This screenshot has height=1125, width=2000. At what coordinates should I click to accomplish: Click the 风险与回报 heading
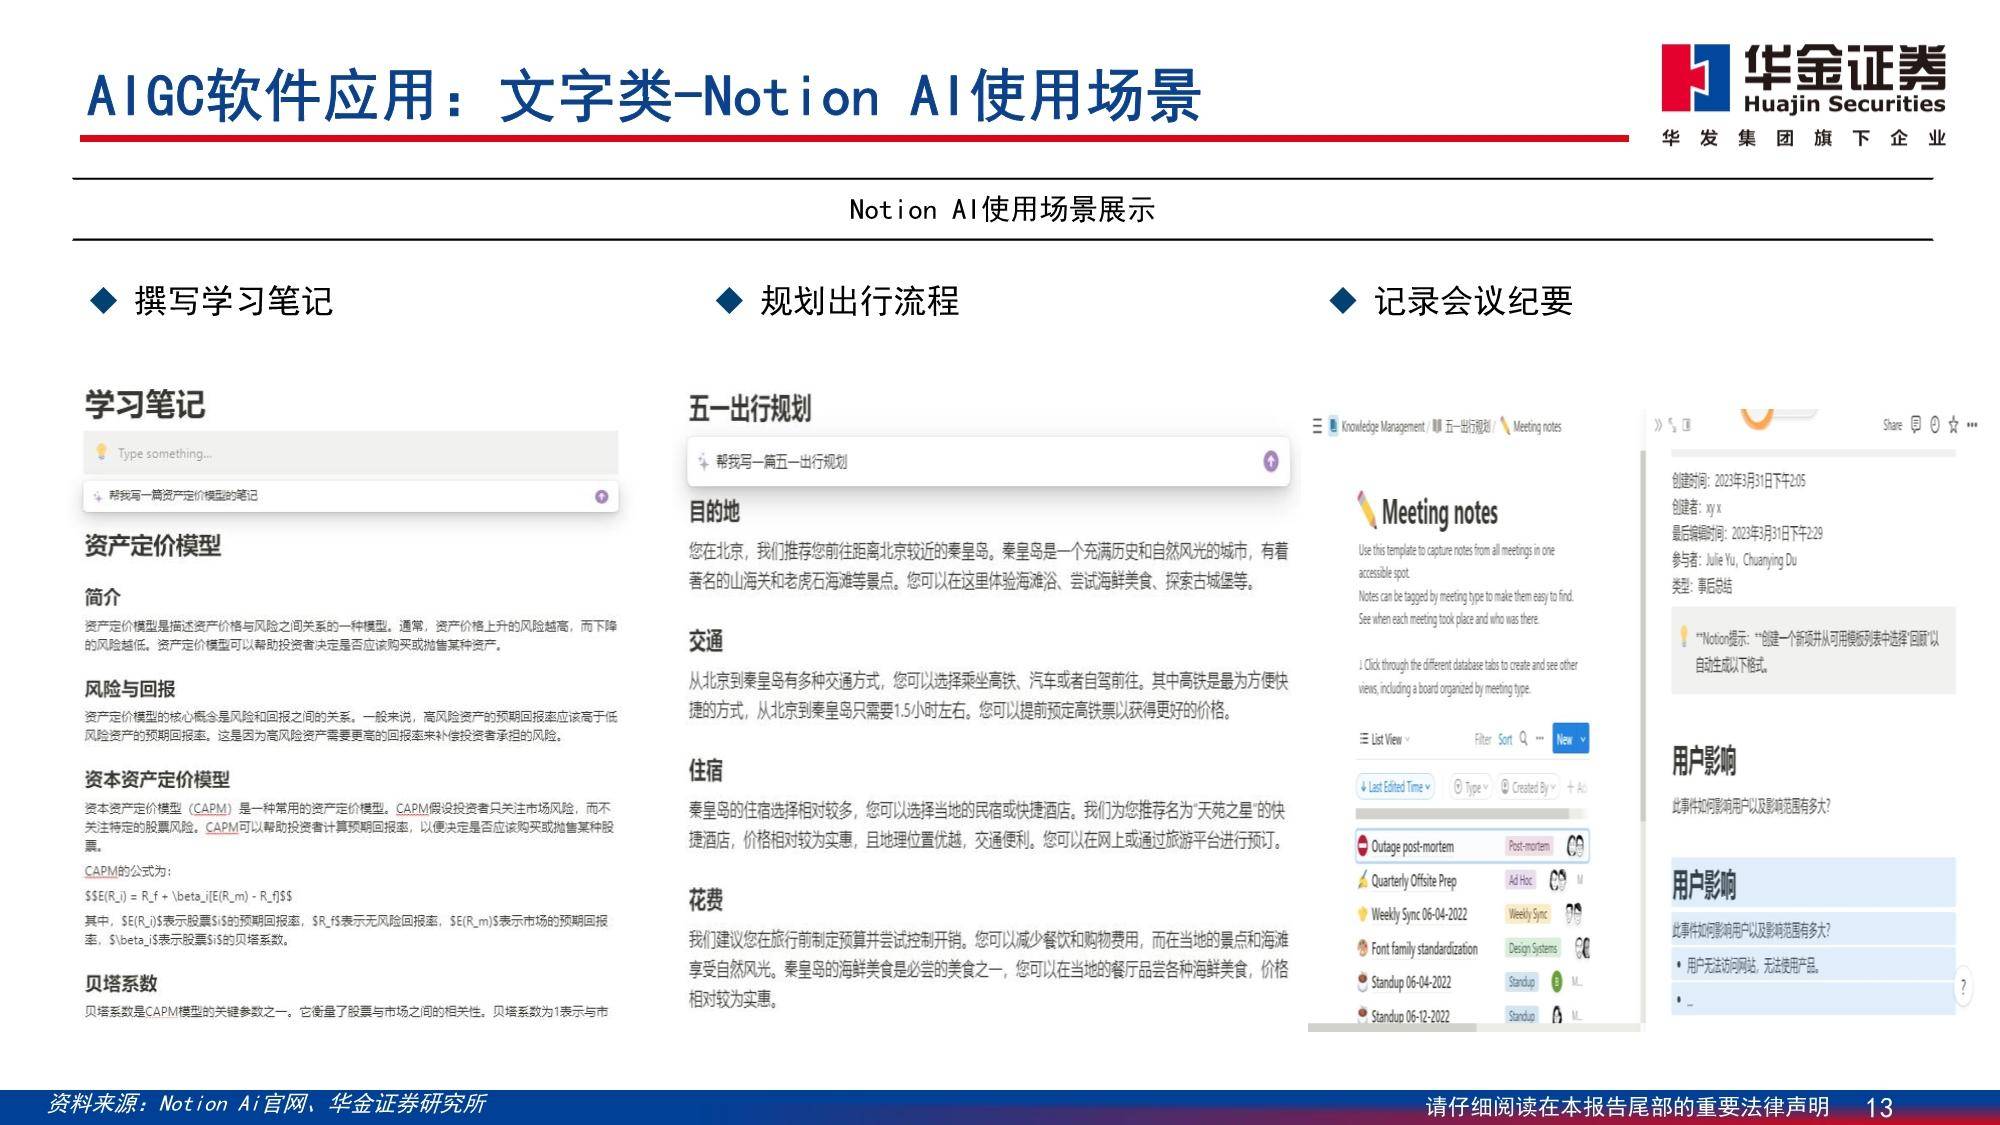coord(130,689)
